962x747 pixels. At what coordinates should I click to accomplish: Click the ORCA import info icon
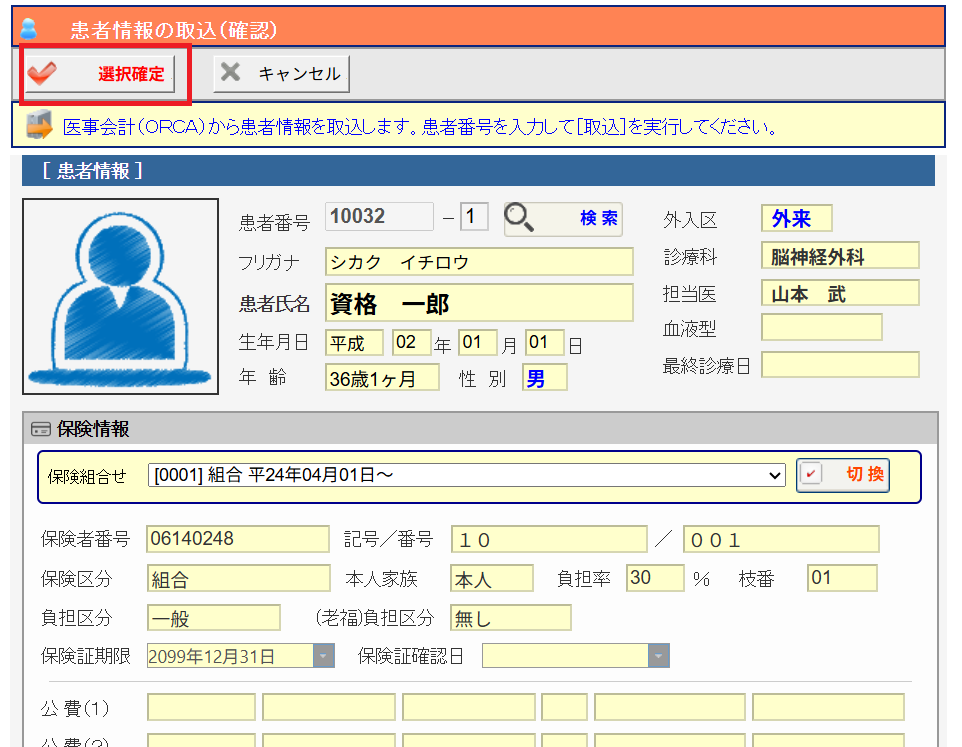39,126
